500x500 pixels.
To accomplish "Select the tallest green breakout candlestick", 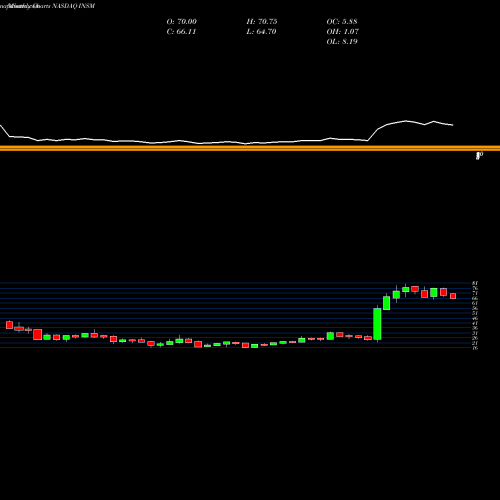I will point(377,324).
